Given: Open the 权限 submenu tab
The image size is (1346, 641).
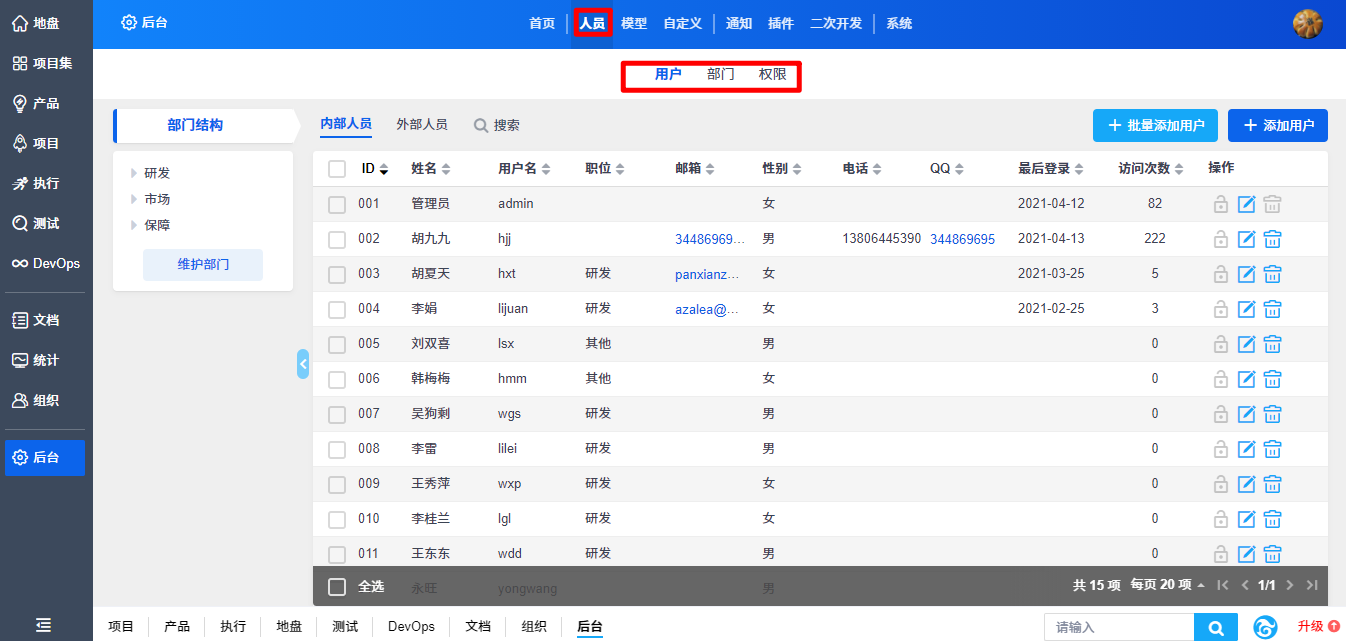Looking at the screenshot, I should pyautogui.click(x=772, y=75).
